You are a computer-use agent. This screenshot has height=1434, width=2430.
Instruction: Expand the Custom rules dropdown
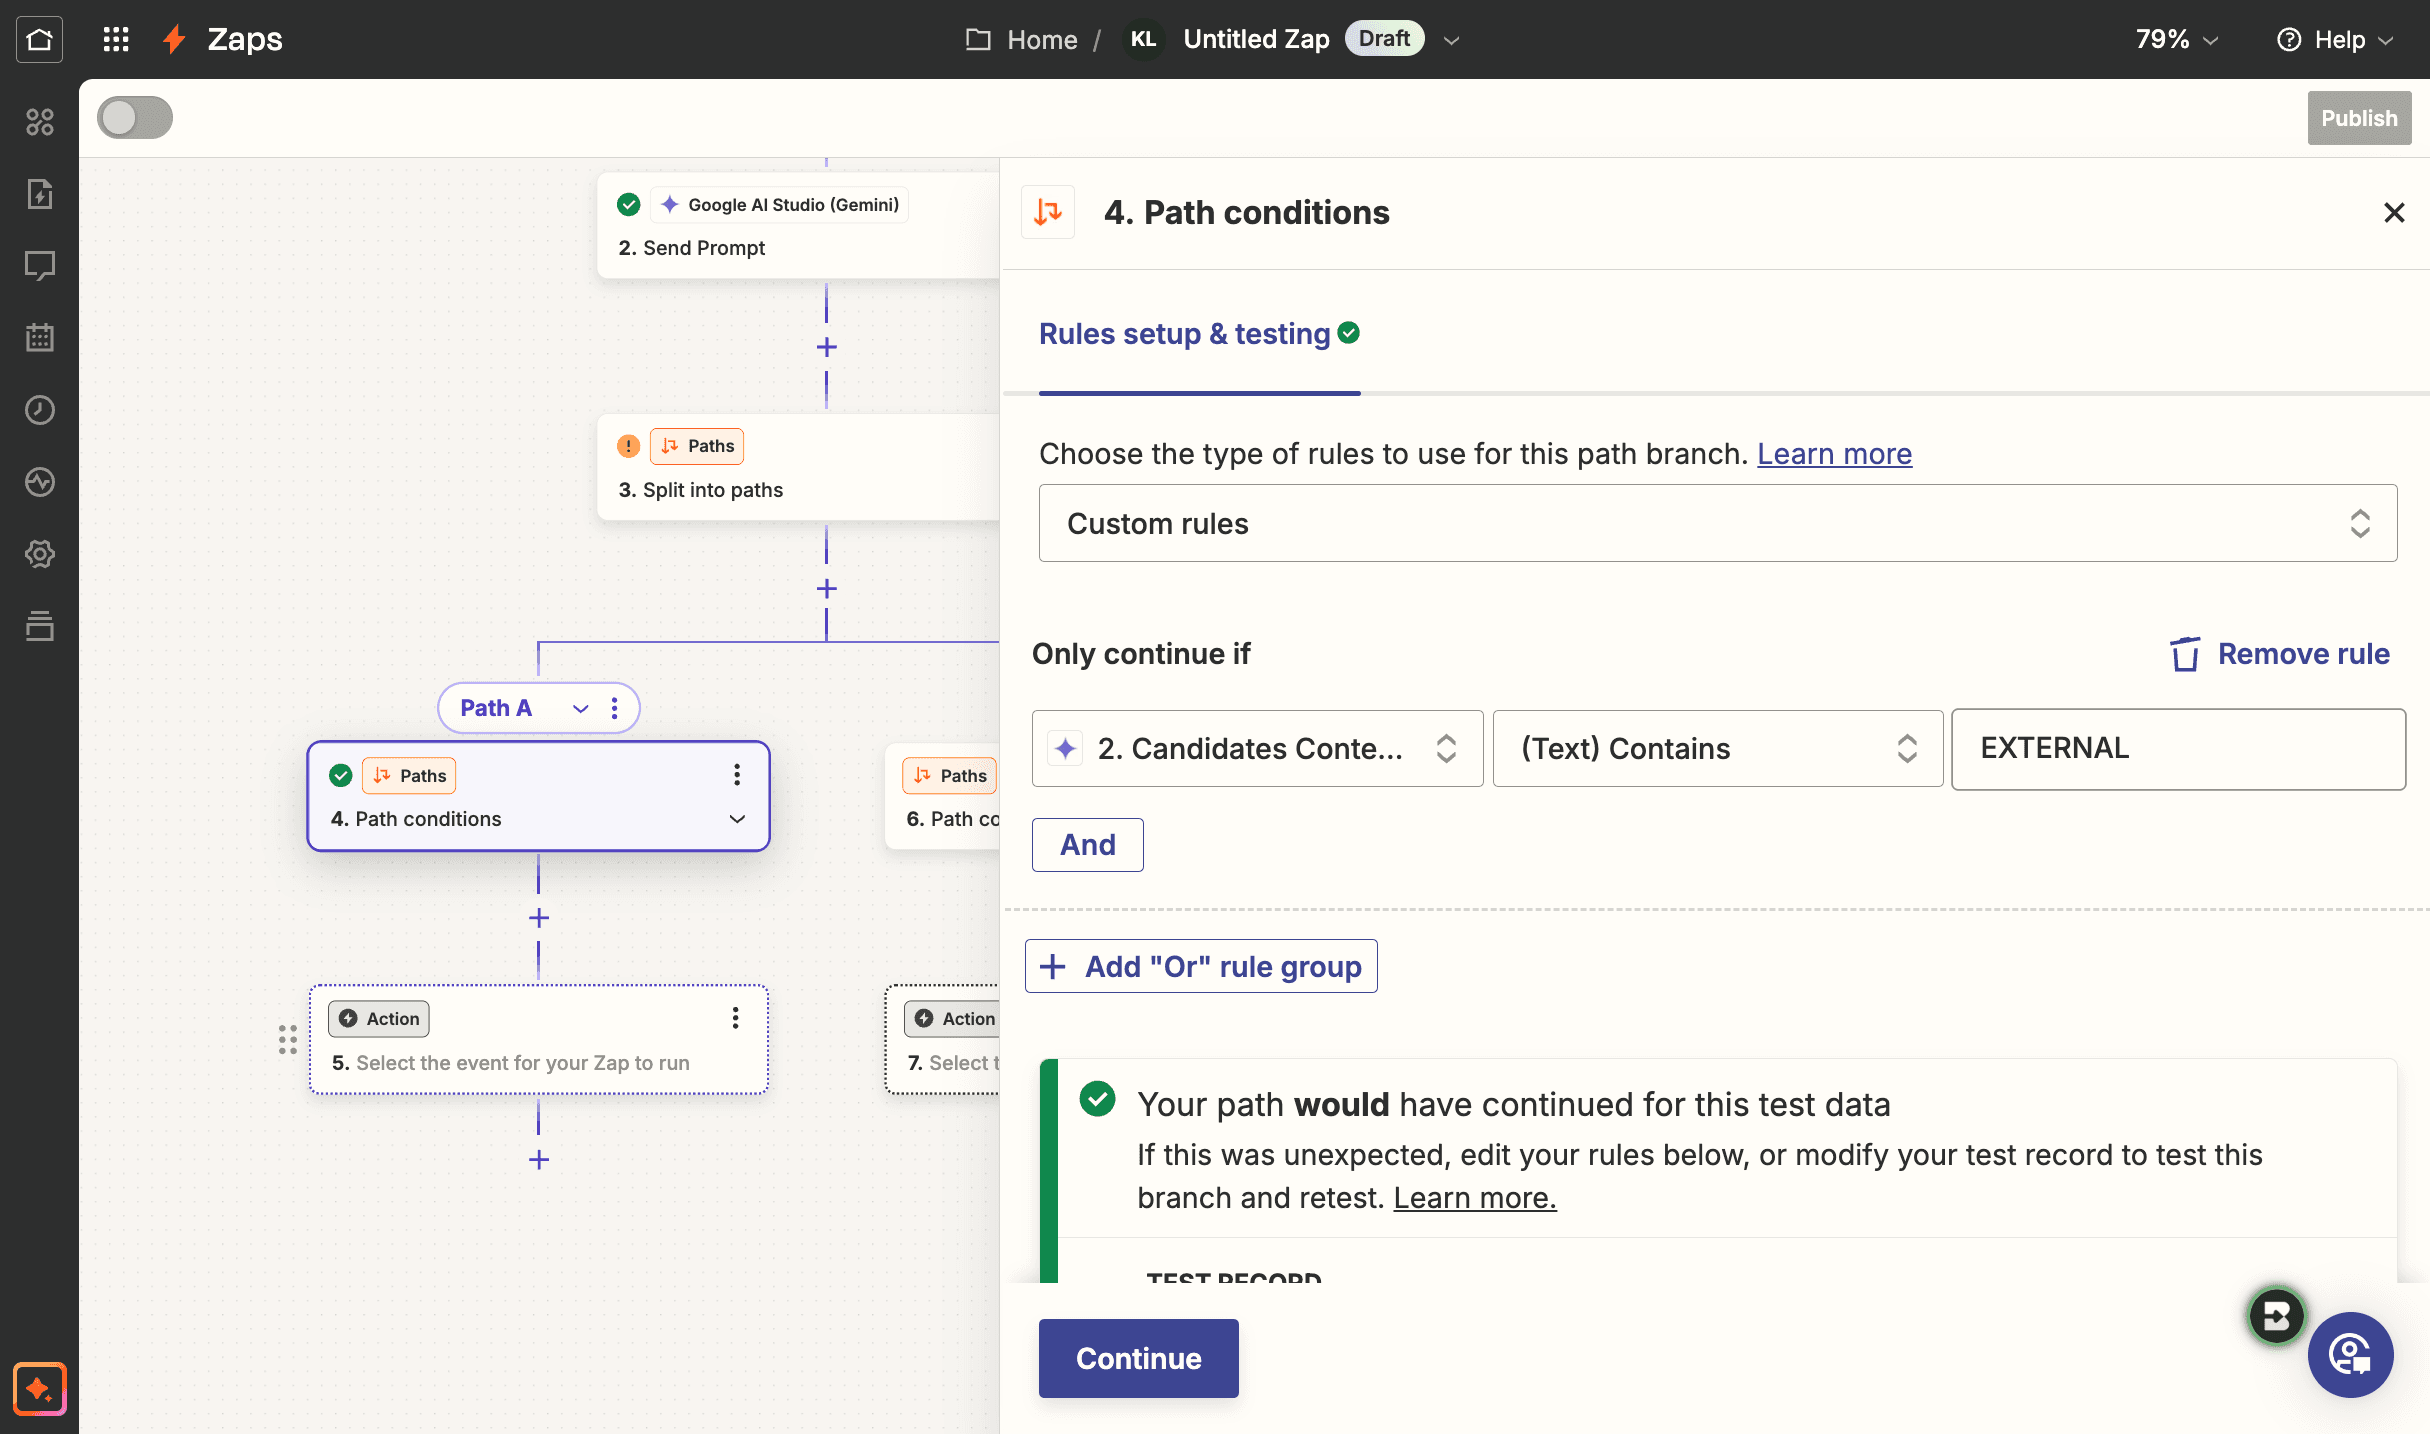tap(1718, 523)
